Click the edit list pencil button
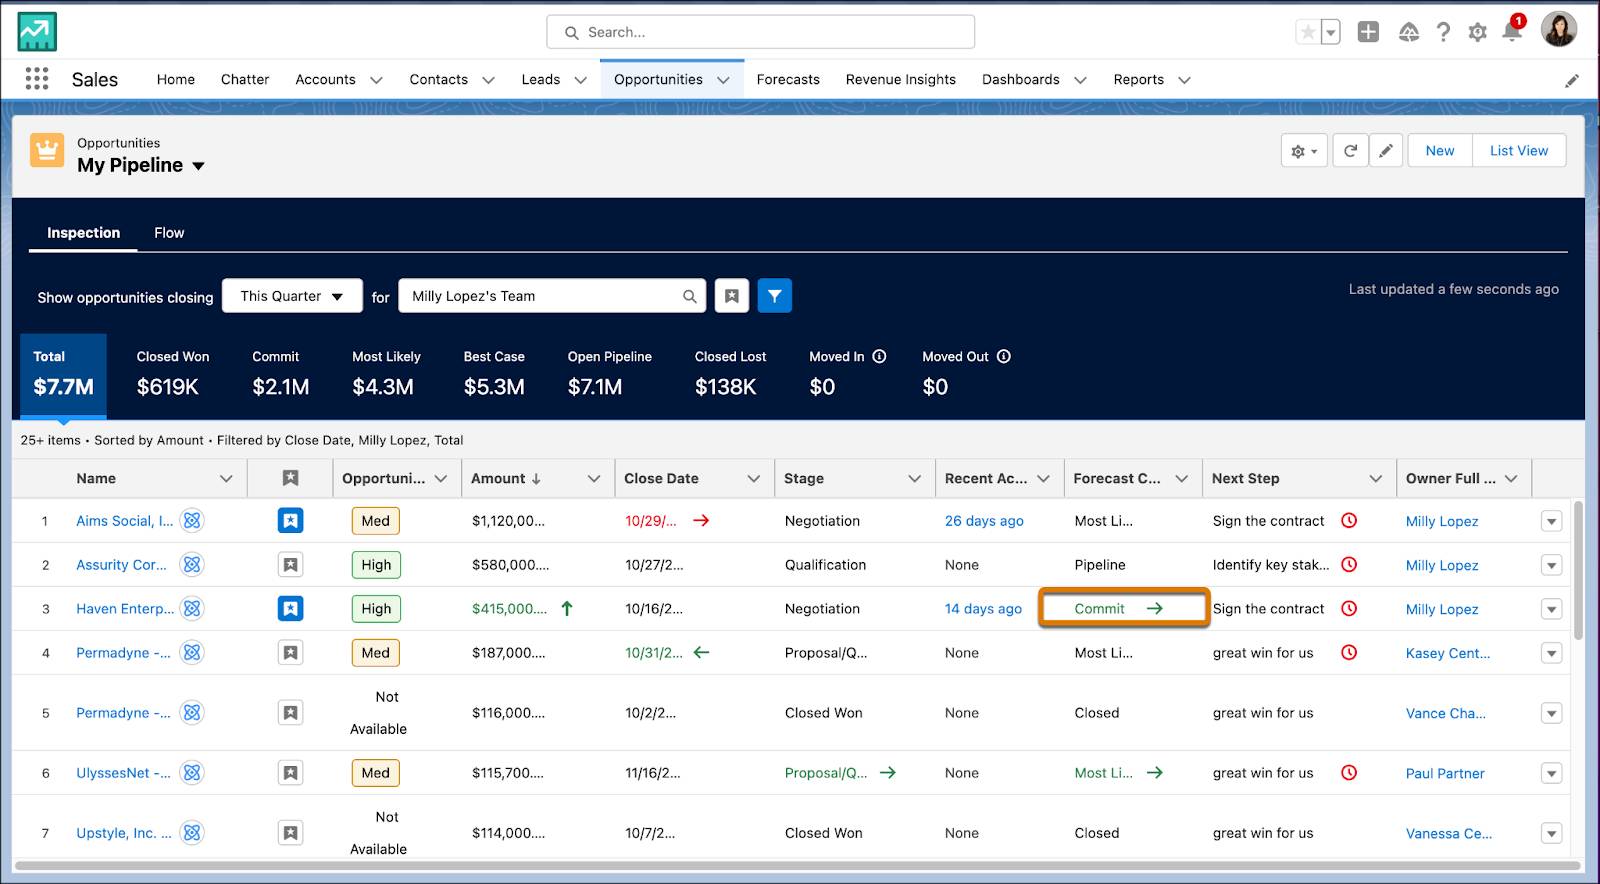Image resolution: width=1600 pixels, height=884 pixels. pyautogui.click(x=1386, y=151)
